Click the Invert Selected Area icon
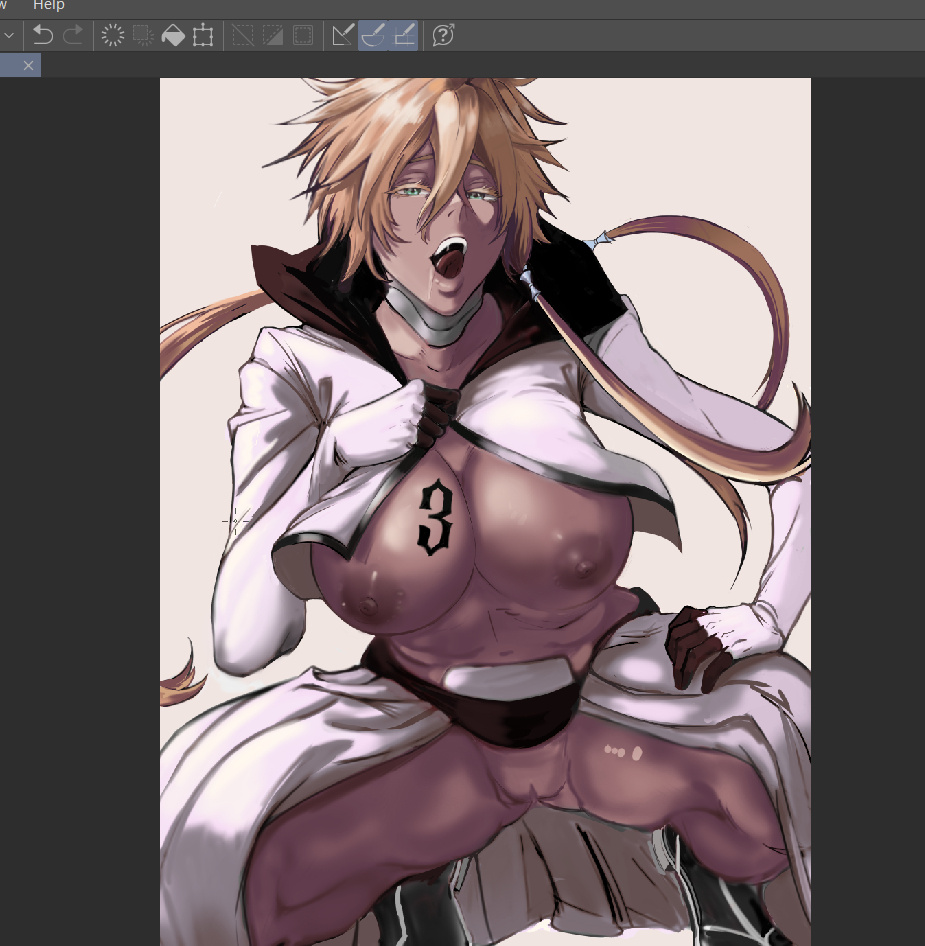This screenshot has width=925, height=946. (273, 35)
